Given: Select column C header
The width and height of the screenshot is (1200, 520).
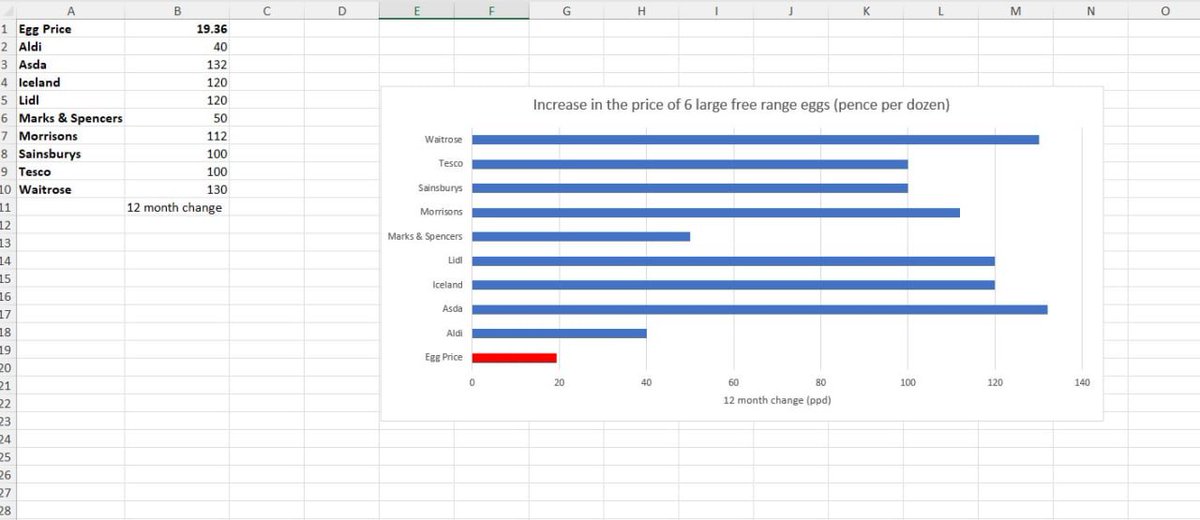Looking at the screenshot, I should [x=267, y=10].
